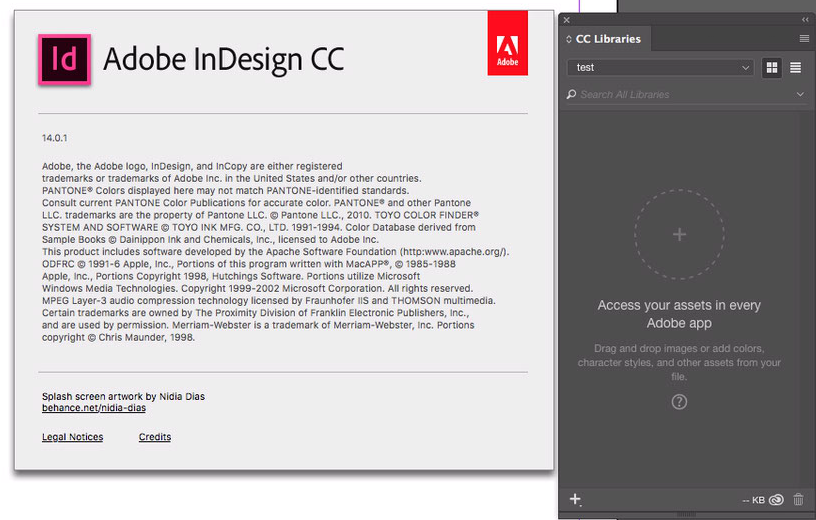Image resolution: width=816 pixels, height=520 pixels.
Task: Open the test library dropdown
Action: (x=660, y=68)
